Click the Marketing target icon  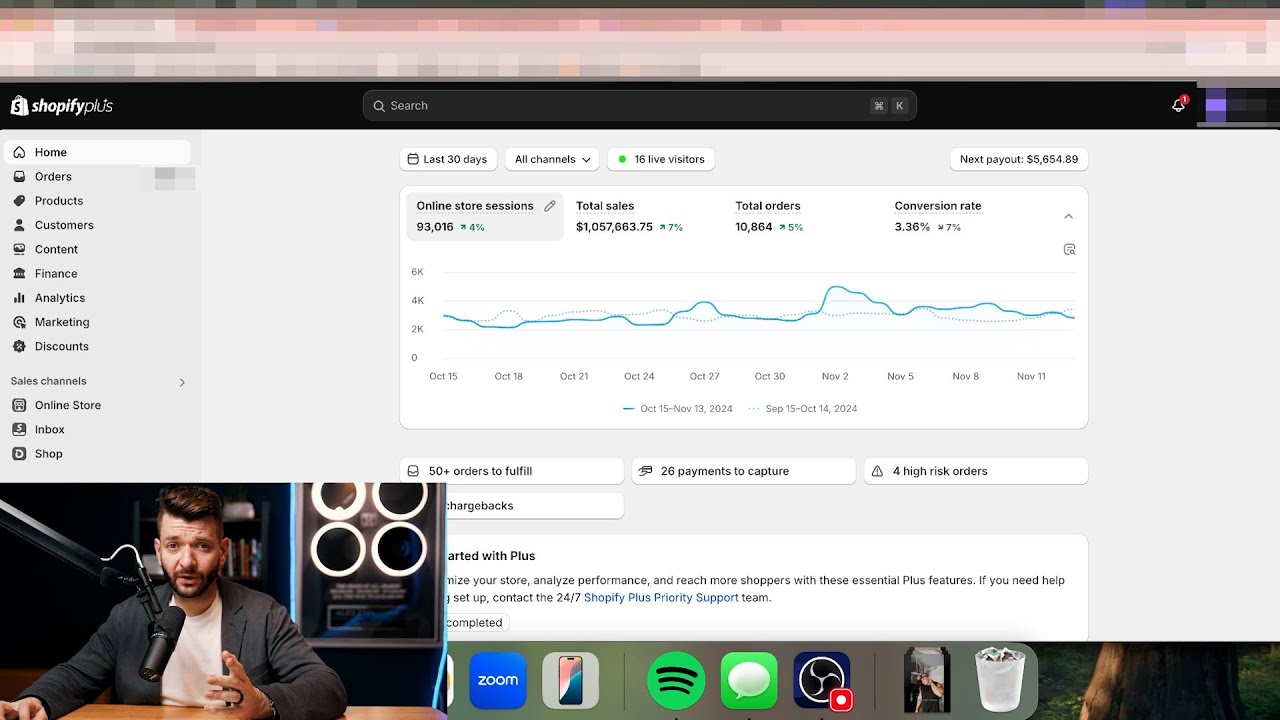pos(19,322)
